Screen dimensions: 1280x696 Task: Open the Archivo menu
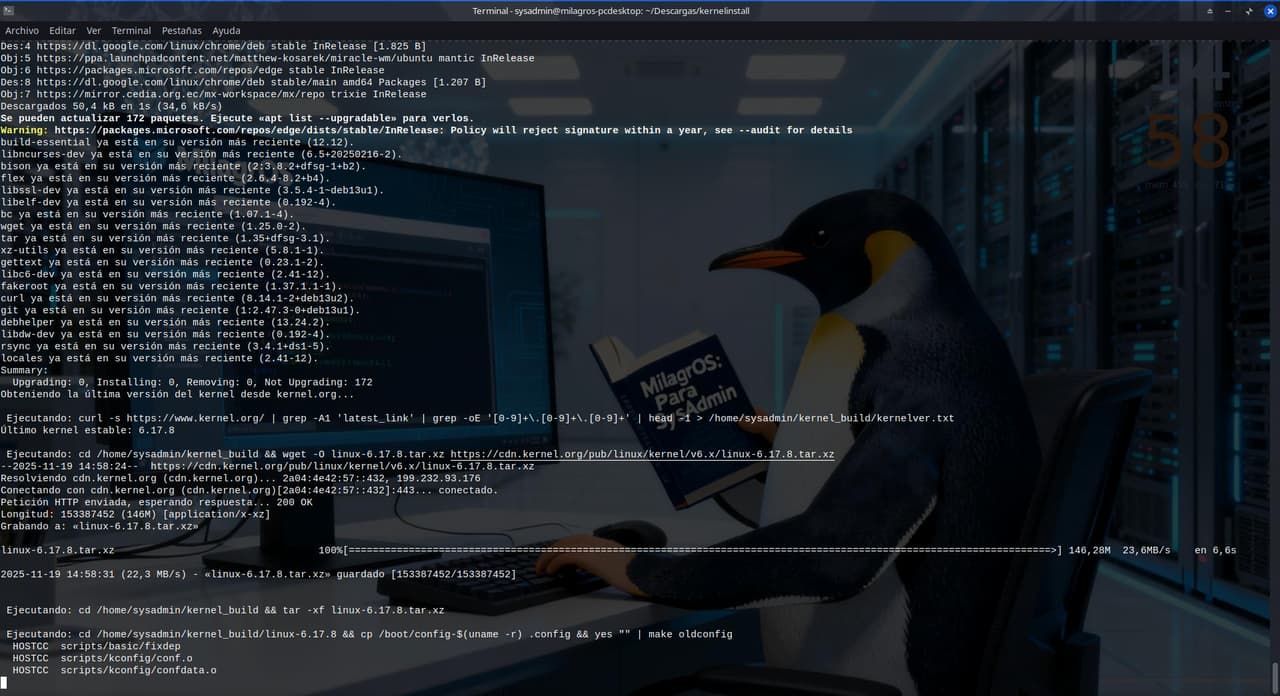[22, 31]
